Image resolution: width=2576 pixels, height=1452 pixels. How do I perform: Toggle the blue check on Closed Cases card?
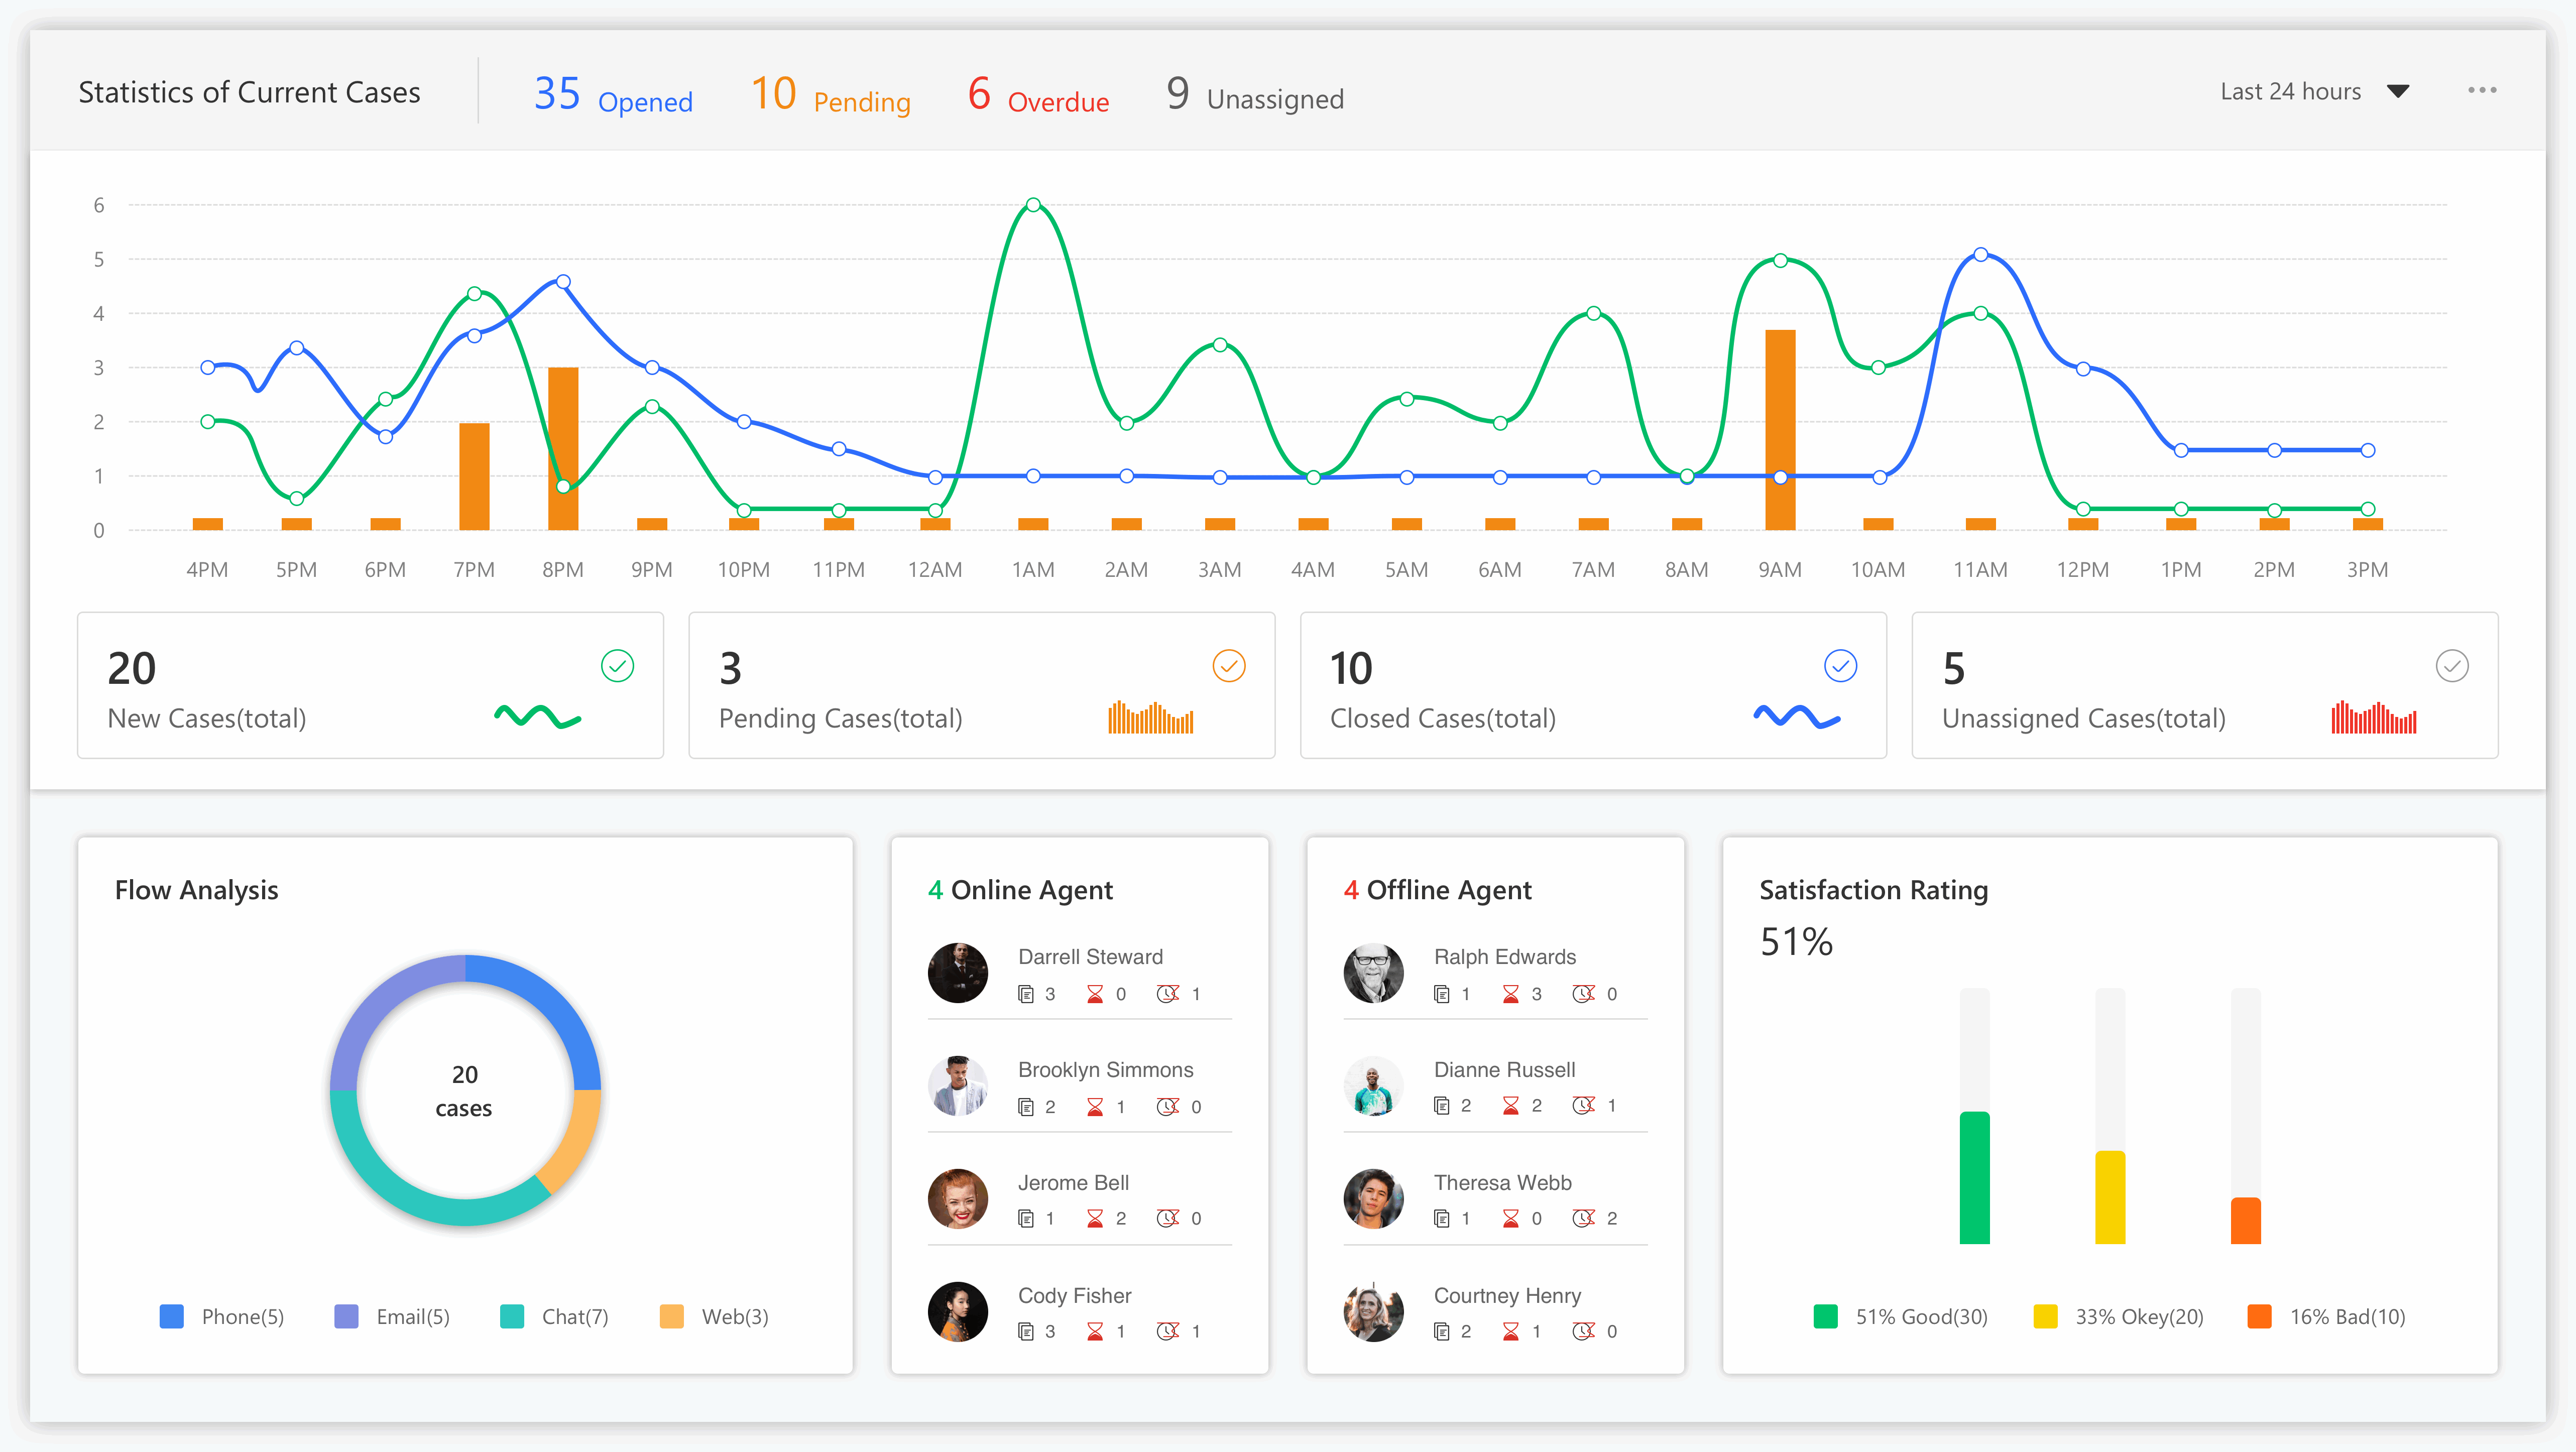click(x=1840, y=666)
